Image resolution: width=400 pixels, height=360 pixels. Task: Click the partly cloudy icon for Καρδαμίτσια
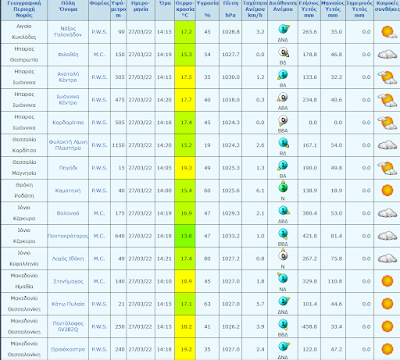tap(387, 123)
